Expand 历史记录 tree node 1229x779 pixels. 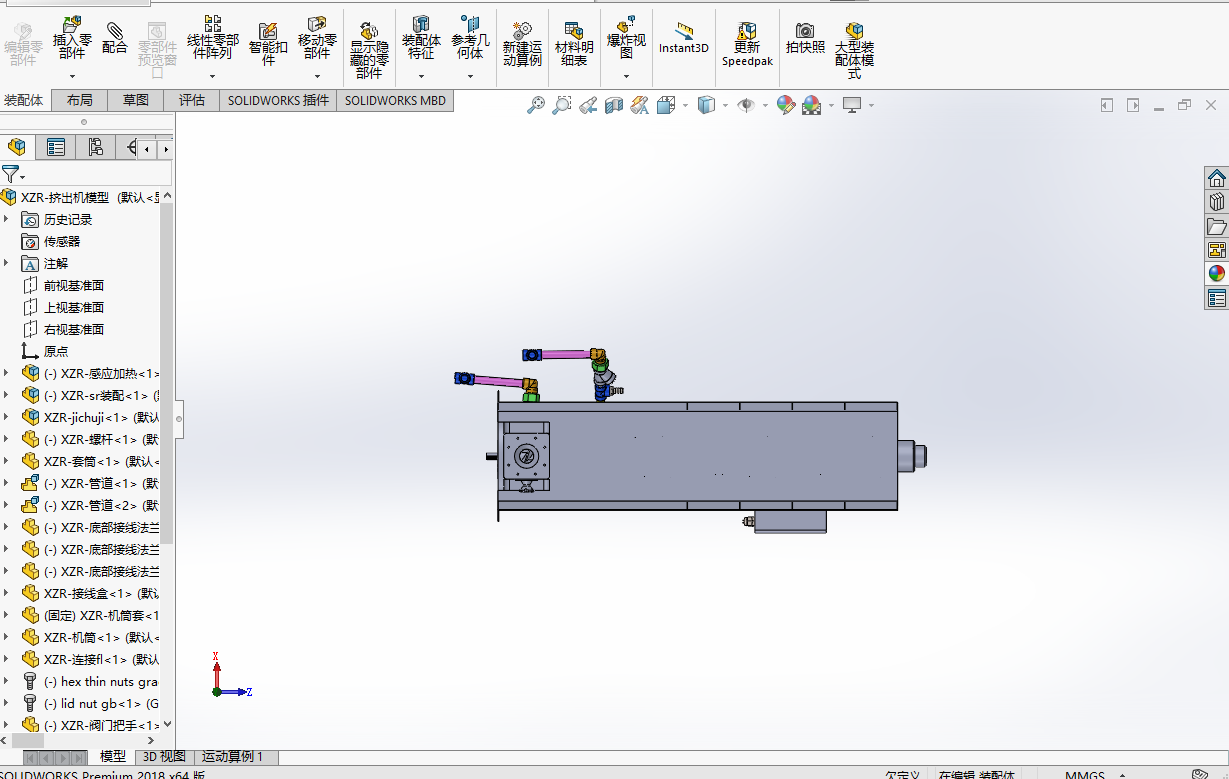pyautogui.click(x=6, y=219)
